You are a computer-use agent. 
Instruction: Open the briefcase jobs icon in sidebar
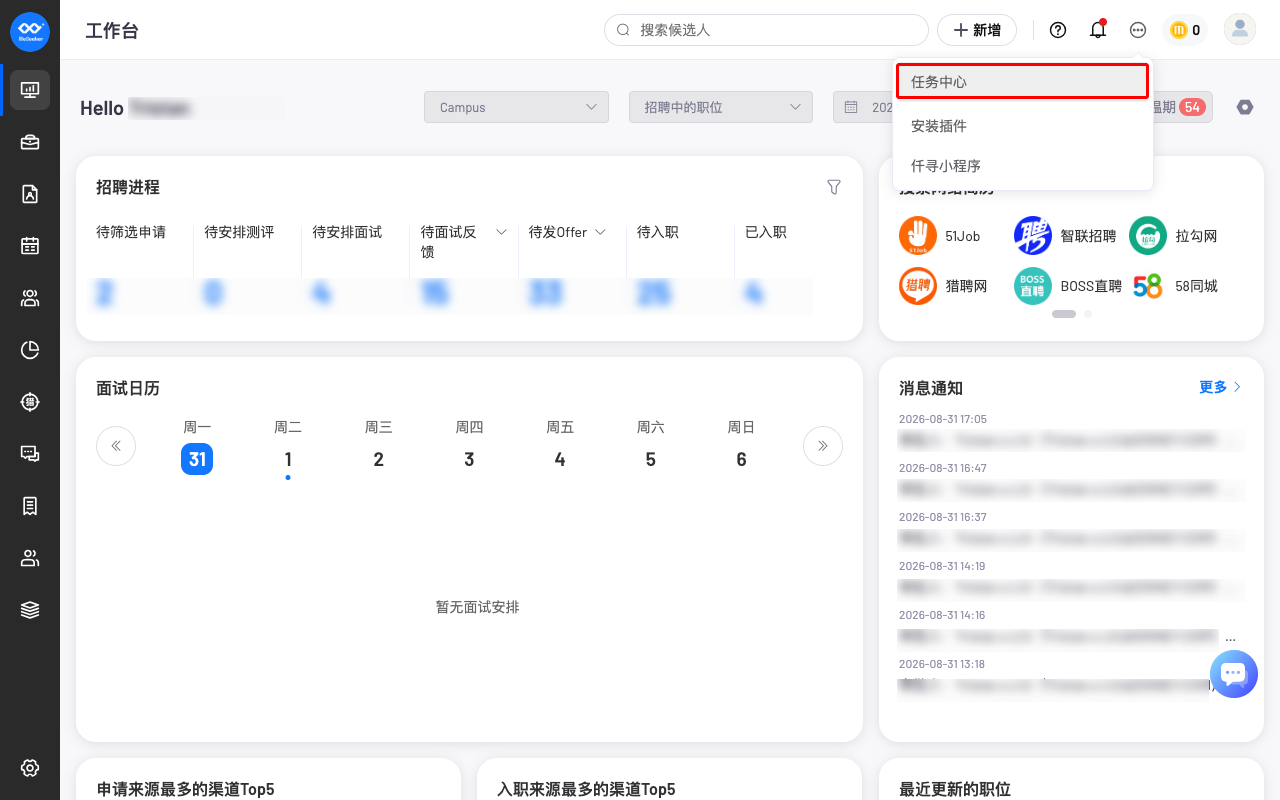[x=30, y=142]
